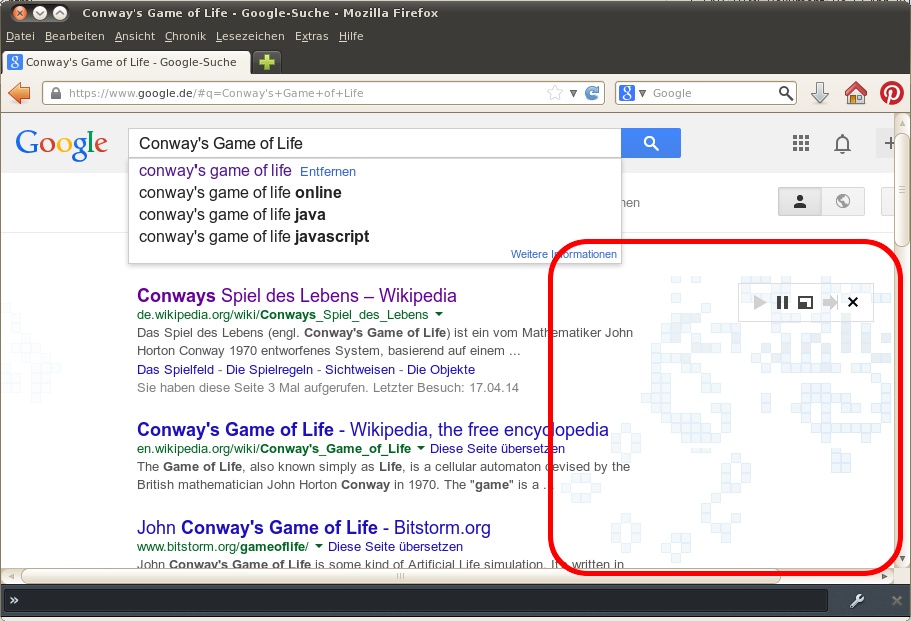Click the vertical page scrollbar
This screenshot has height=621, width=911.
pyautogui.click(x=902, y=188)
